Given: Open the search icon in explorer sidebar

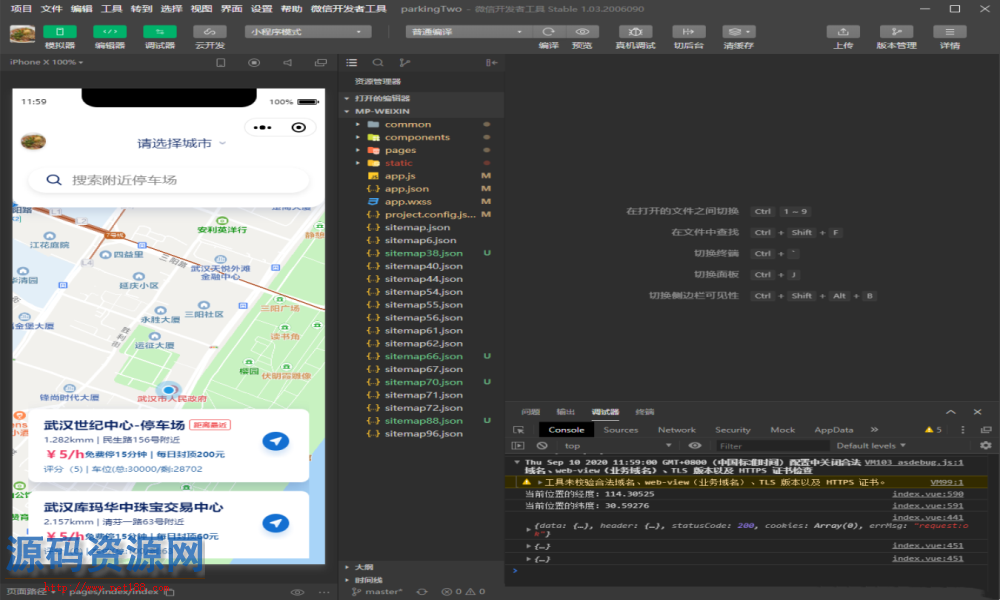Looking at the screenshot, I should tap(378, 63).
